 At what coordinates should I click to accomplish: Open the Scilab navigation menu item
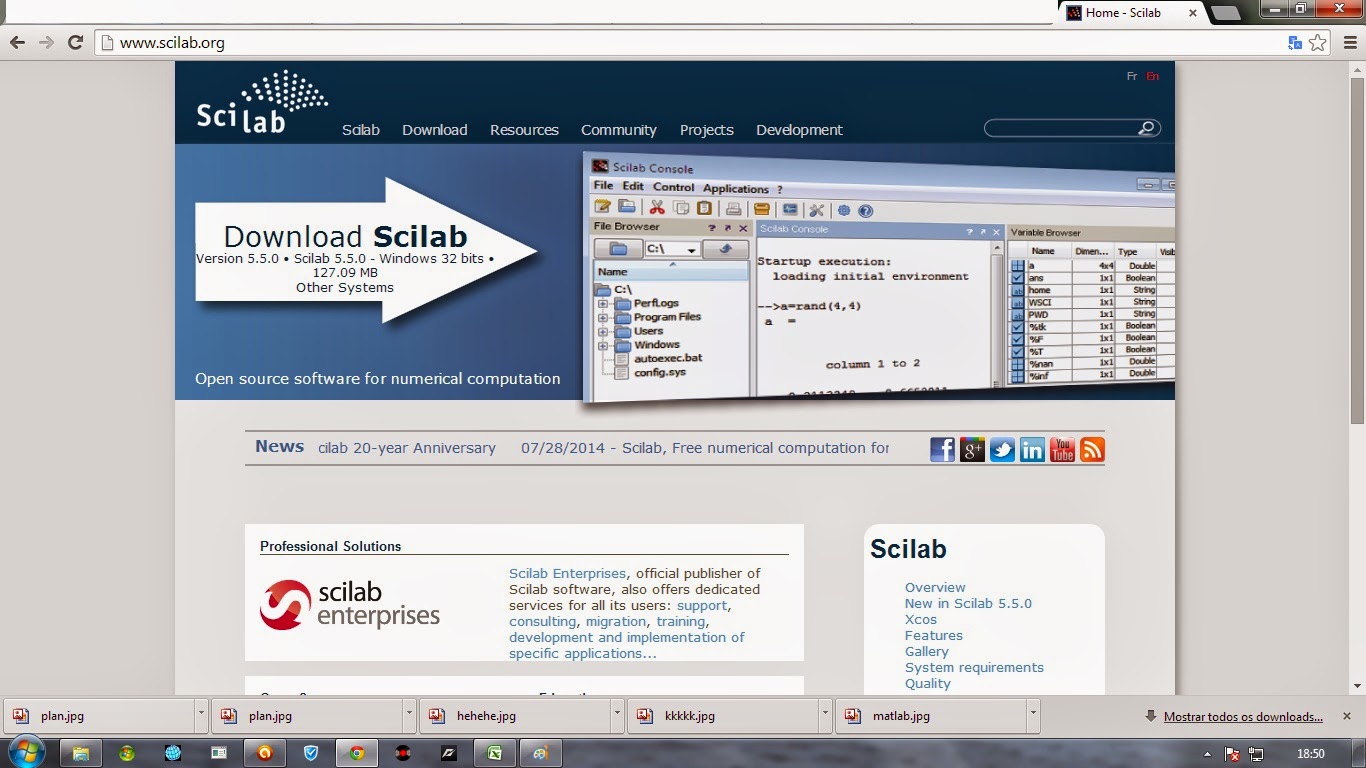coord(361,130)
